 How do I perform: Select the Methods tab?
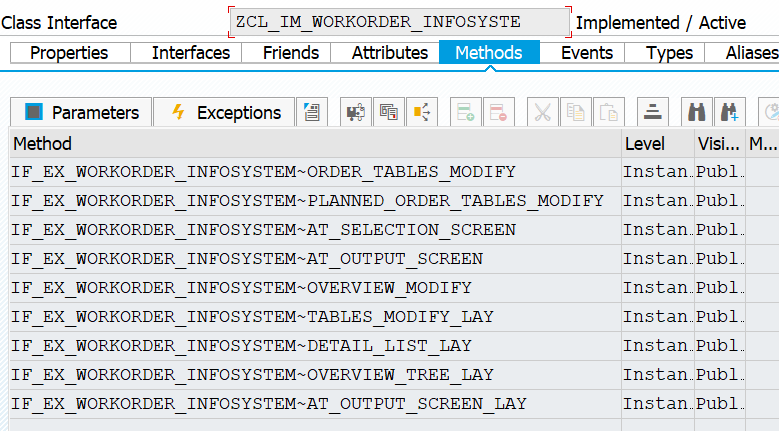[489, 53]
